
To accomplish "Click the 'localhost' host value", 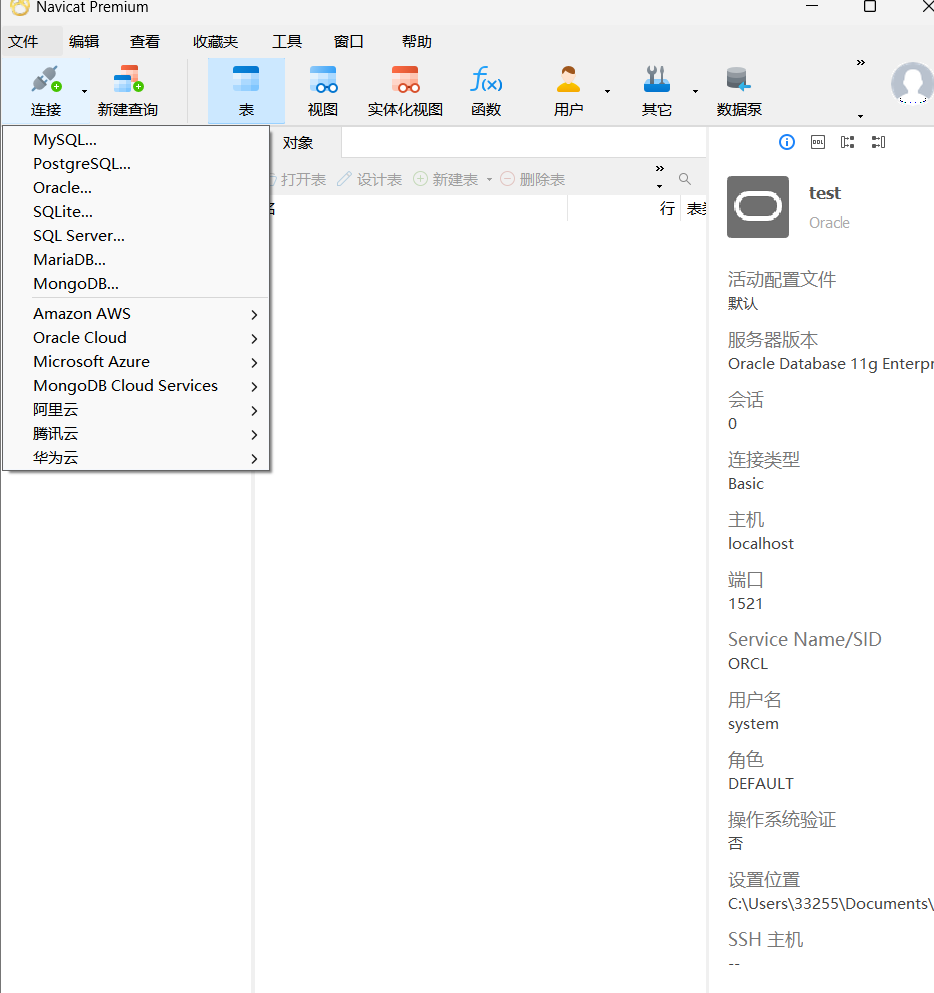I will pos(760,544).
